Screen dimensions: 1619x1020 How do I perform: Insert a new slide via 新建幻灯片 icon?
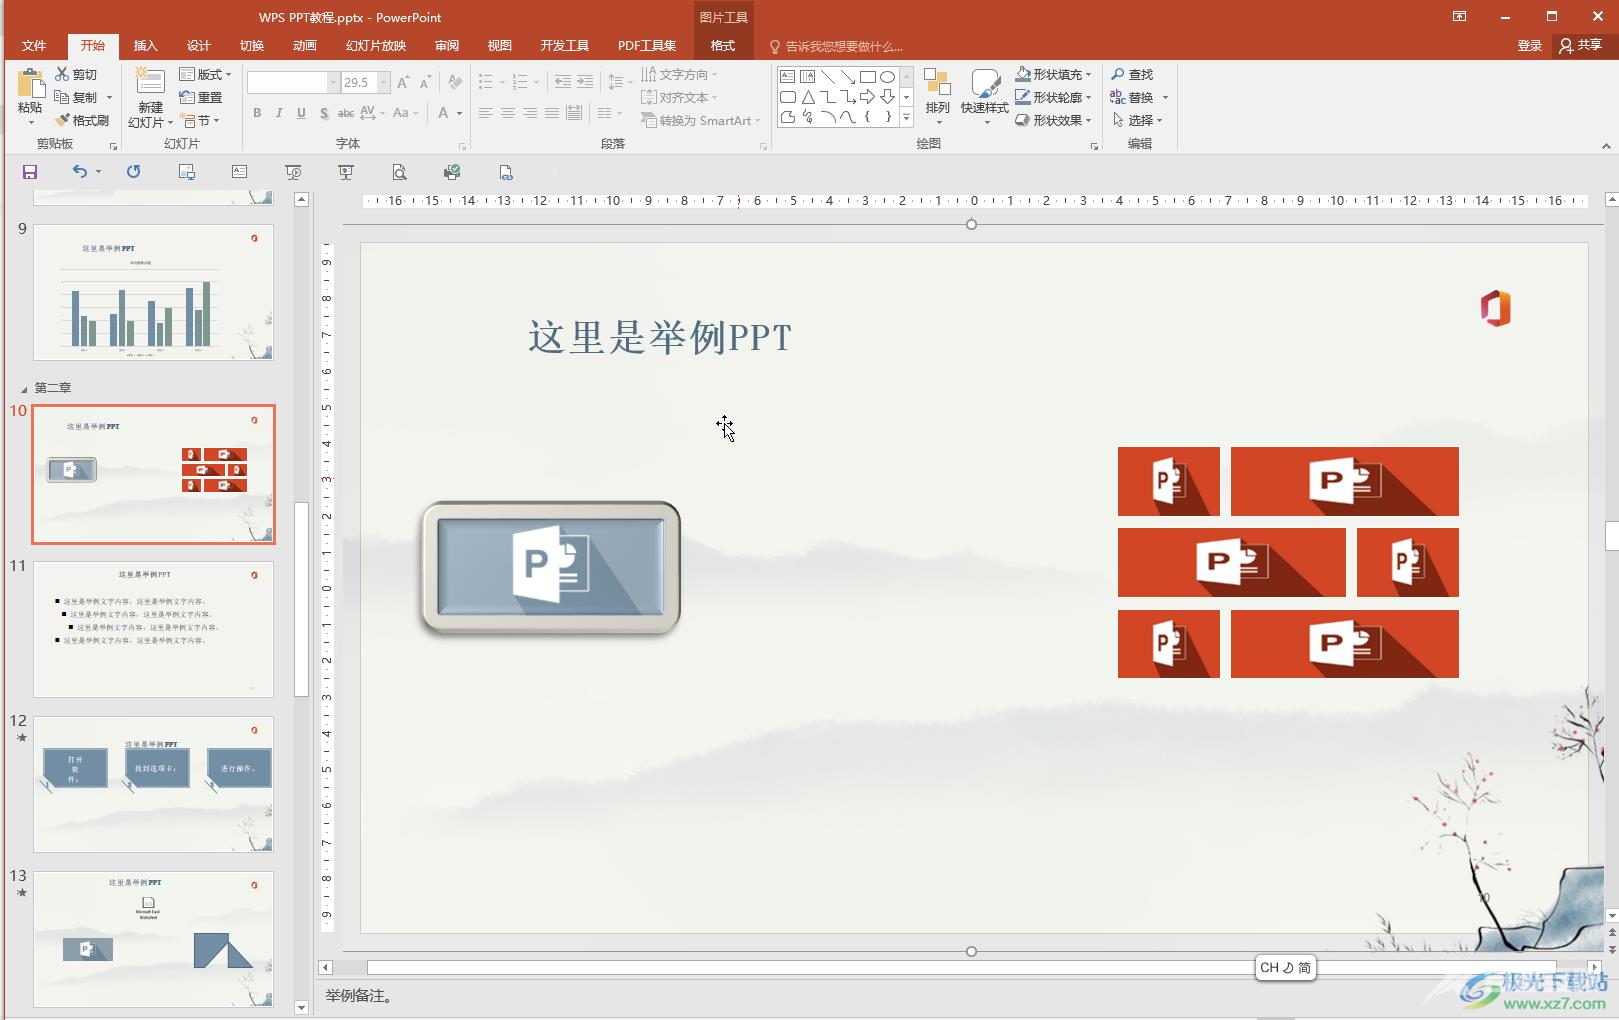pos(150,82)
